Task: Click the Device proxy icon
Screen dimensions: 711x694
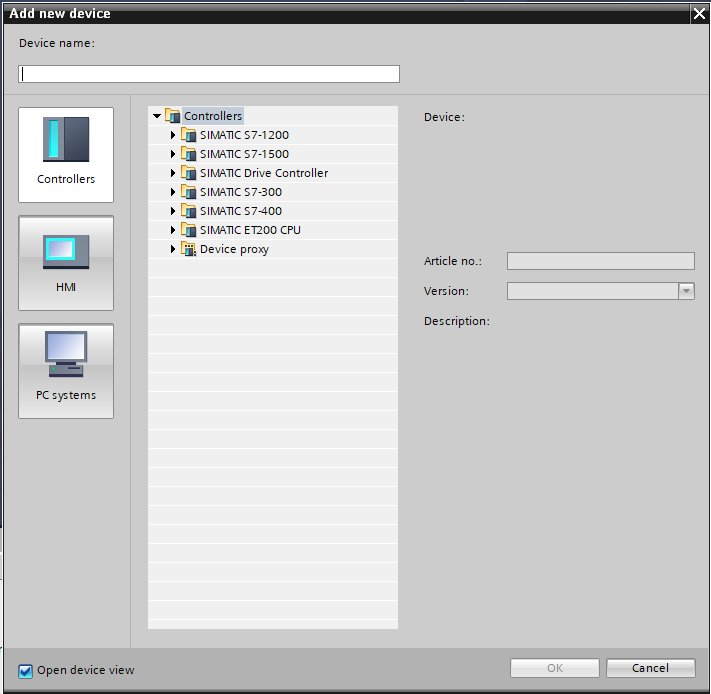Action: click(x=189, y=249)
